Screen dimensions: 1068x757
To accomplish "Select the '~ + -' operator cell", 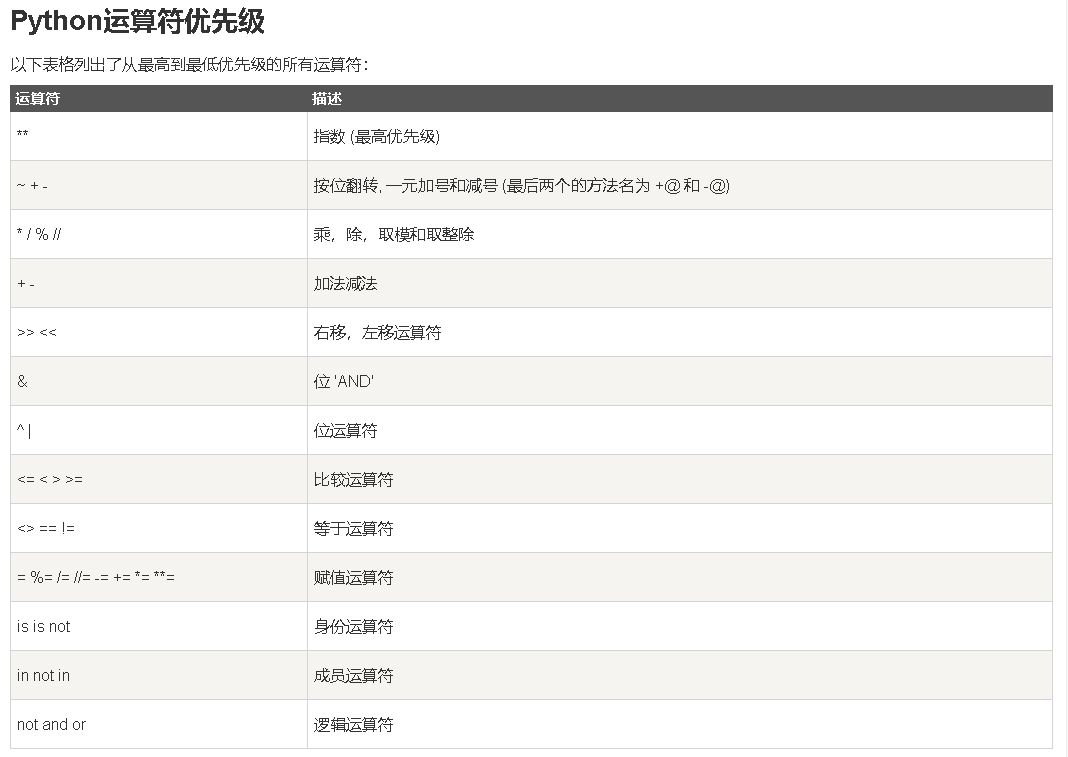I will (159, 185).
